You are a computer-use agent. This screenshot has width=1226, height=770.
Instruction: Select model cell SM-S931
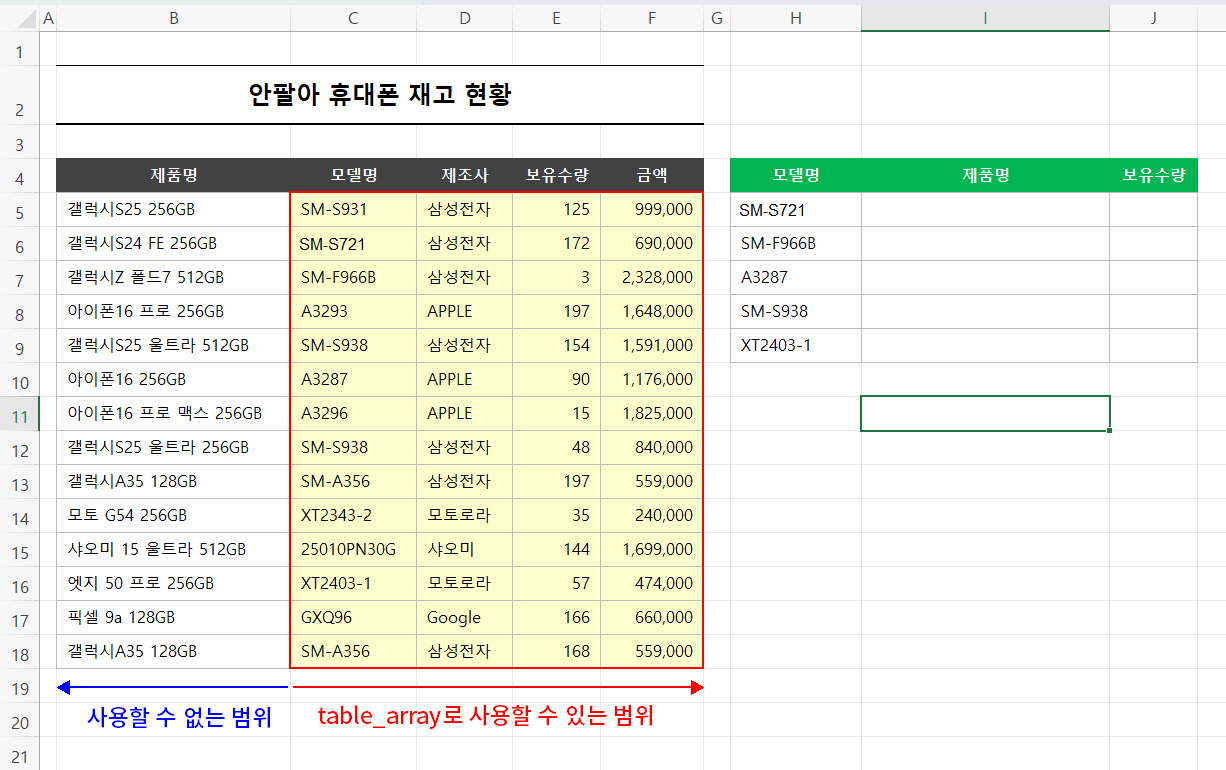click(x=353, y=210)
